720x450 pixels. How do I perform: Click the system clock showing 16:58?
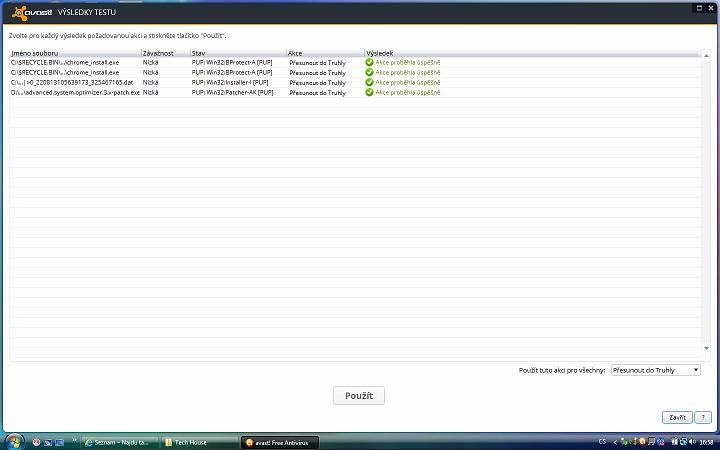(x=706, y=443)
